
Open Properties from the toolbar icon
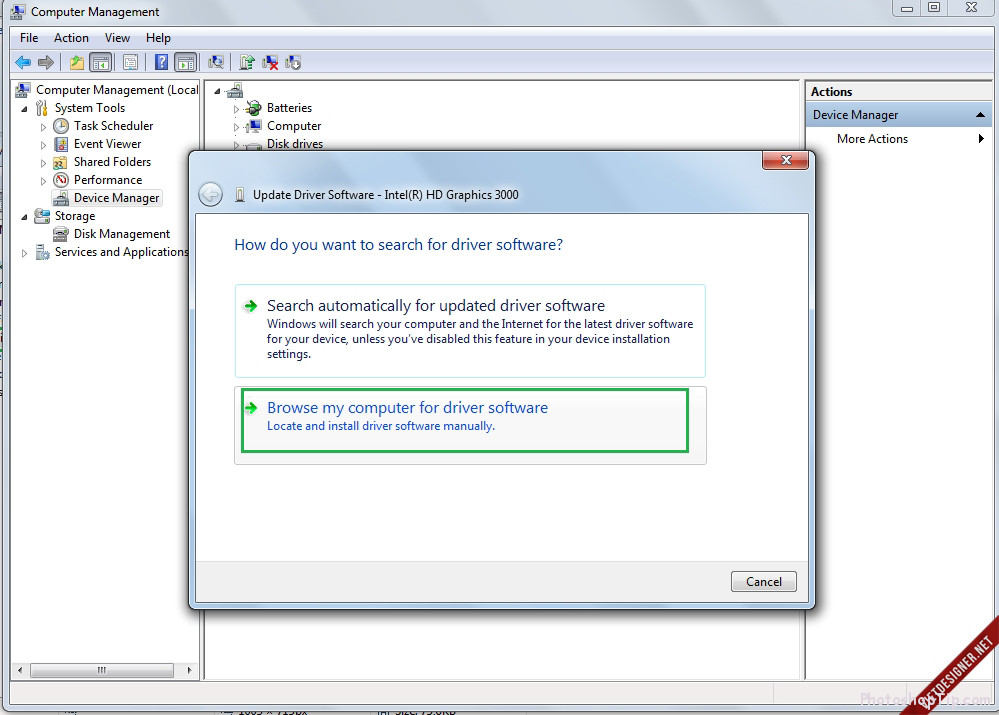pyautogui.click(x=131, y=62)
